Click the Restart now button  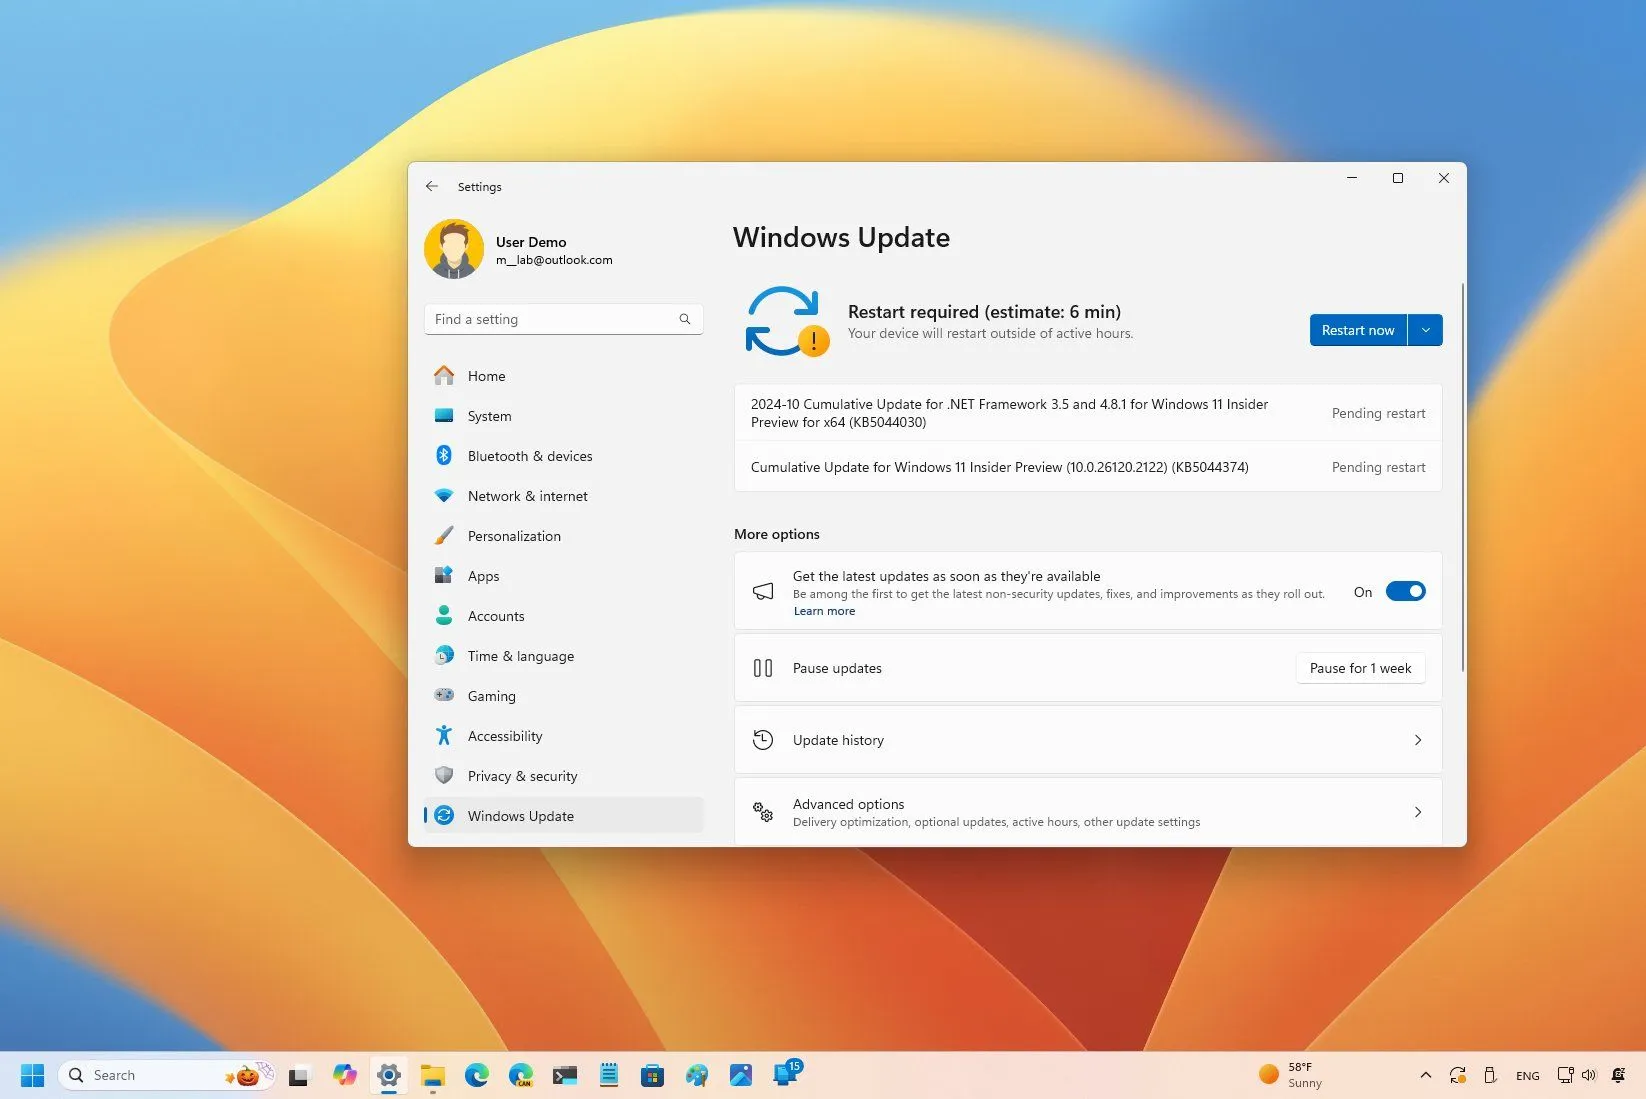tap(1358, 330)
